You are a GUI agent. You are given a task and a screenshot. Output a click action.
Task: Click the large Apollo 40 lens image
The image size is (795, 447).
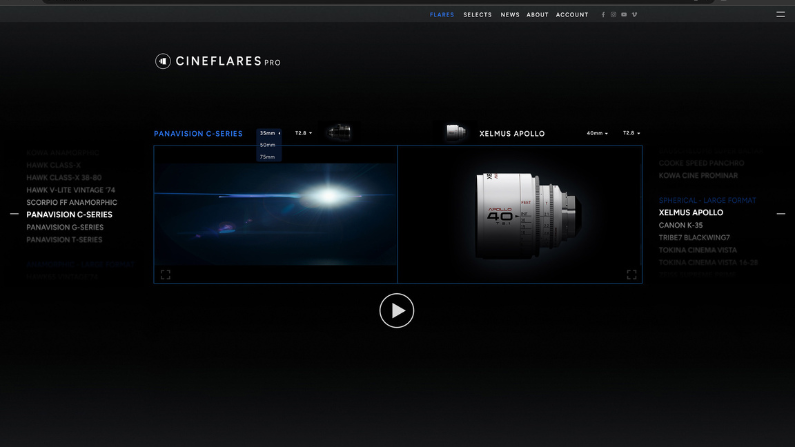(x=527, y=215)
